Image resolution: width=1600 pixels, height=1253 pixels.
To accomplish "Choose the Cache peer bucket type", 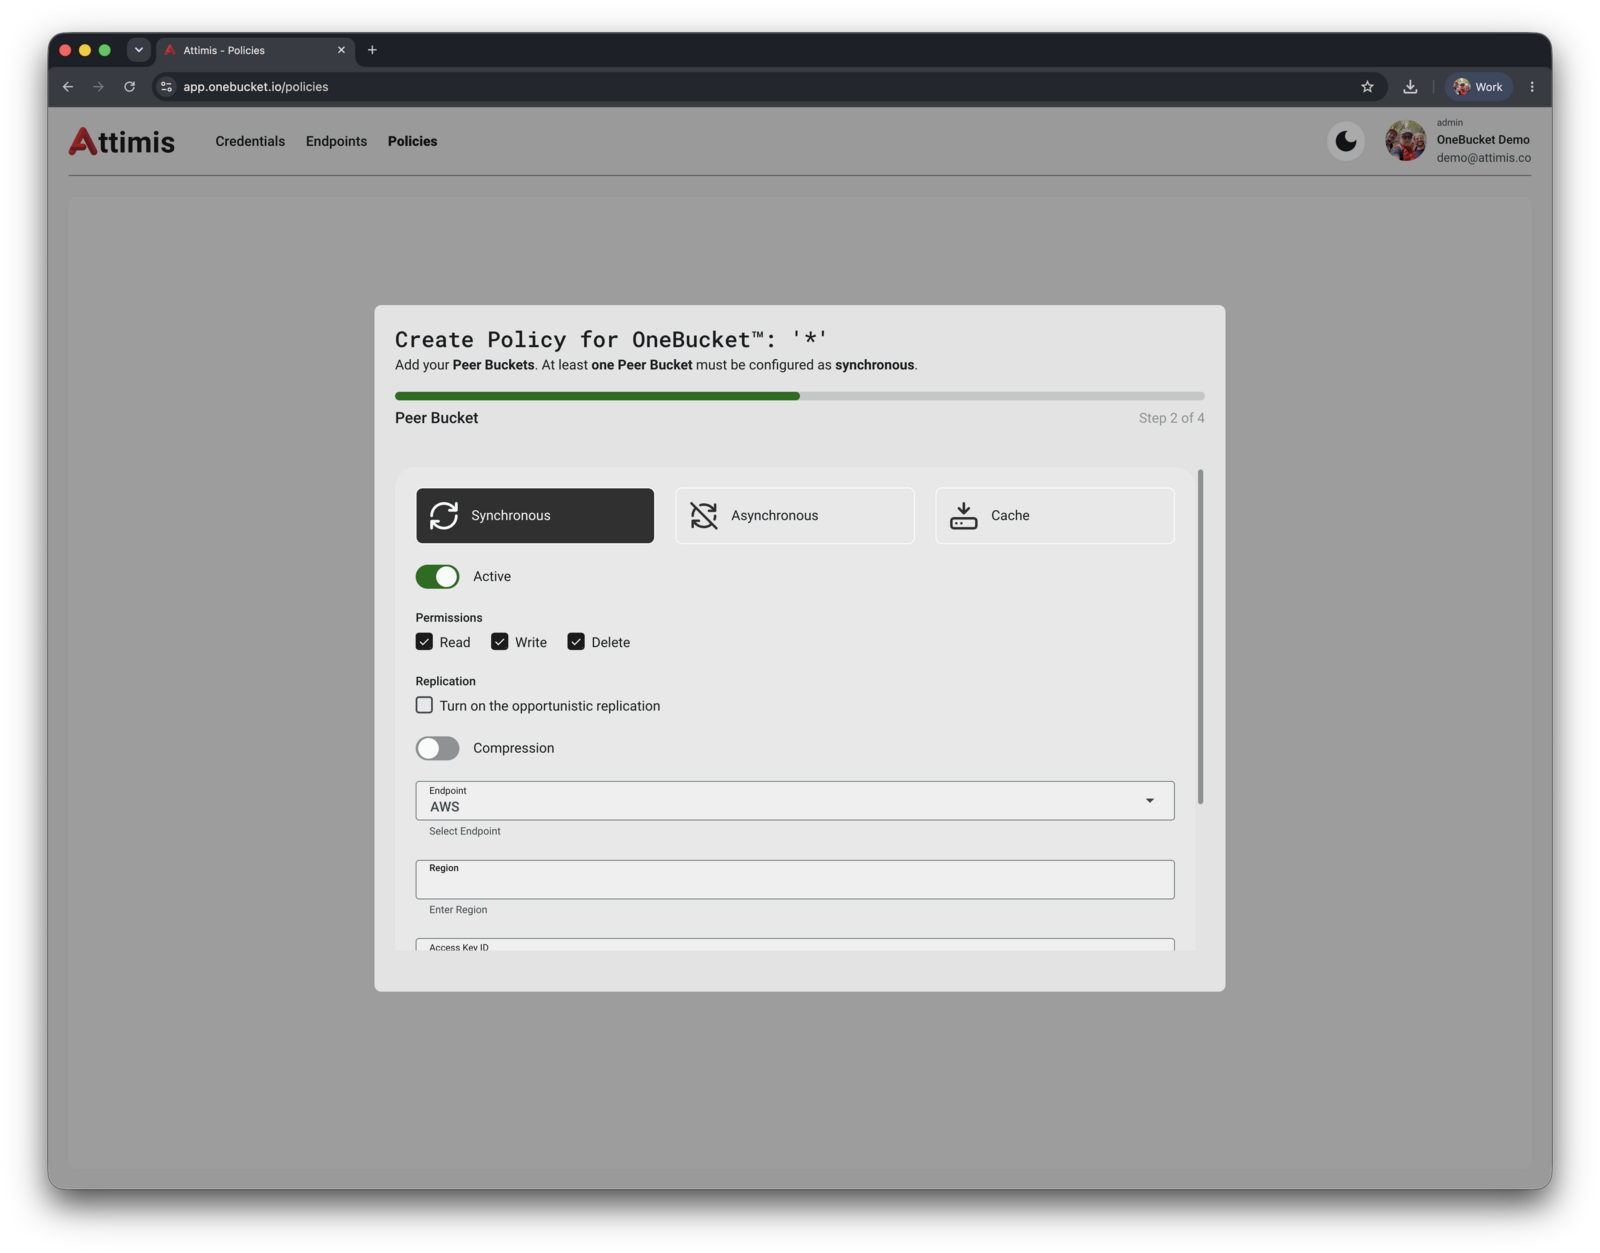I will pyautogui.click(x=1054, y=516).
